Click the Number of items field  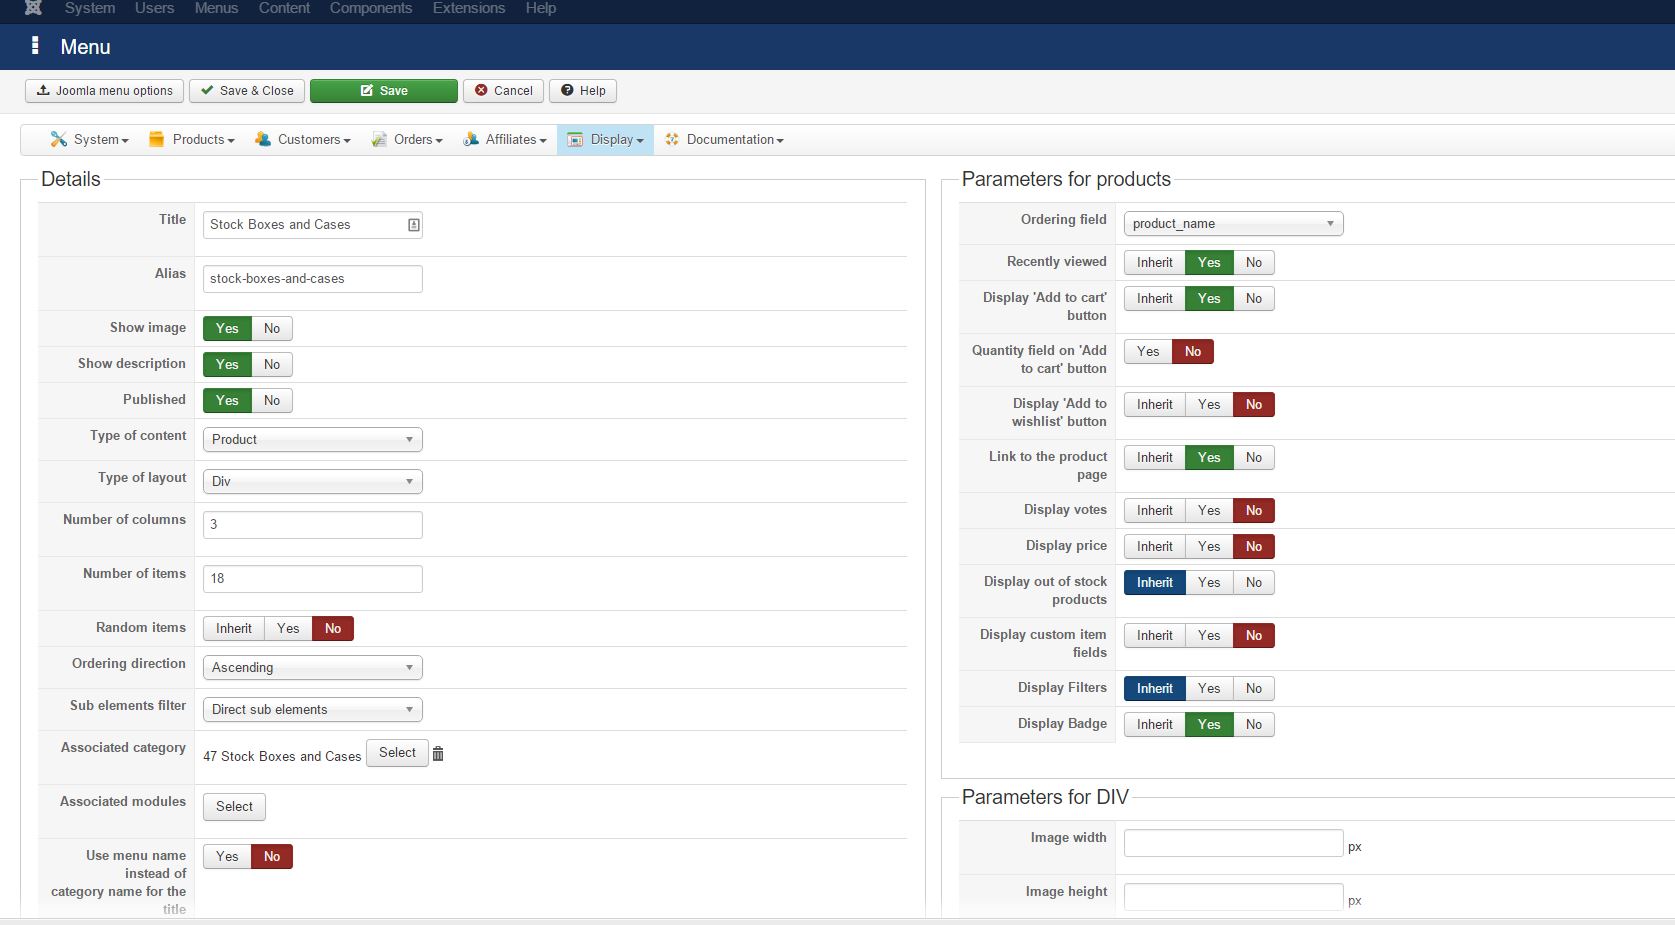click(312, 579)
